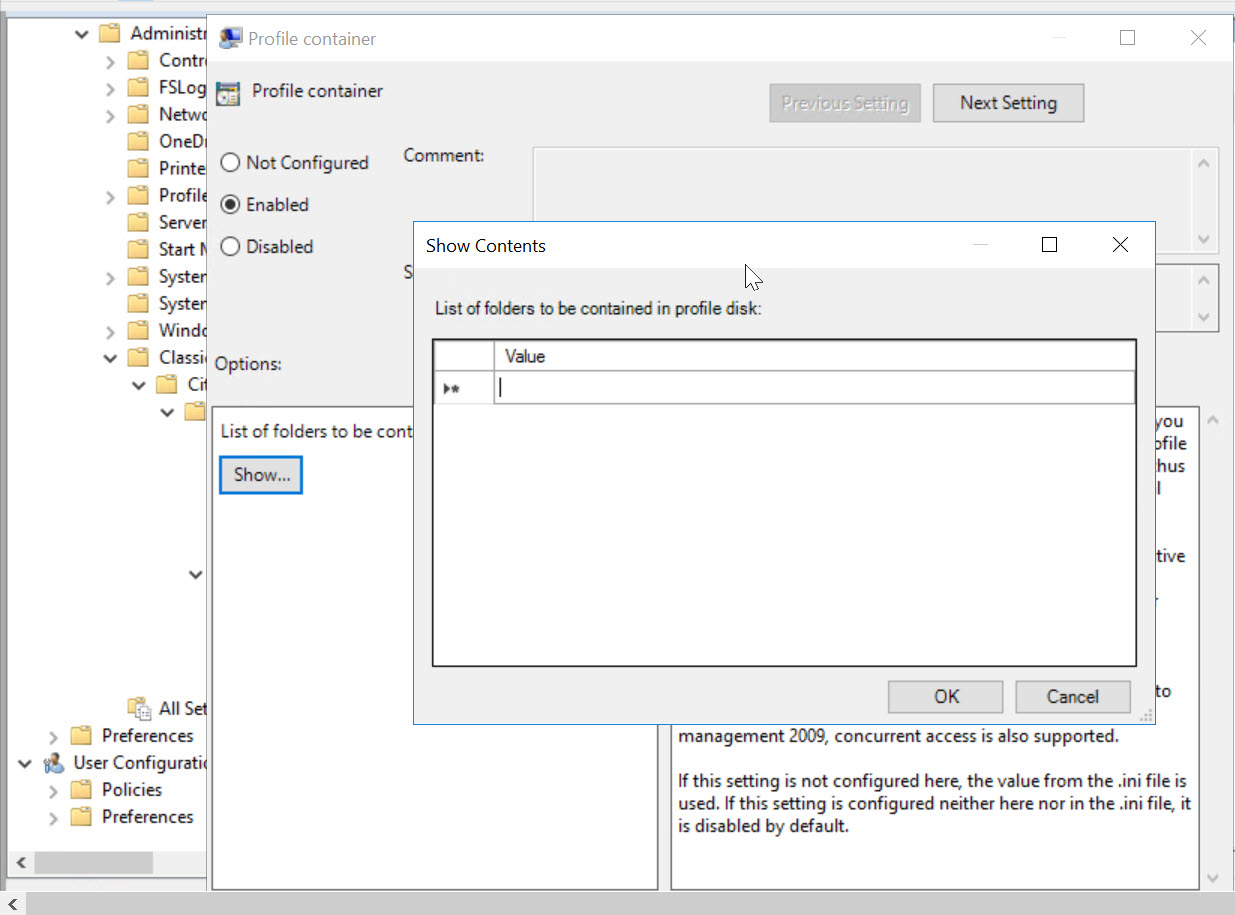
Task: Select the FSLogix folder icon
Action: (x=139, y=87)
